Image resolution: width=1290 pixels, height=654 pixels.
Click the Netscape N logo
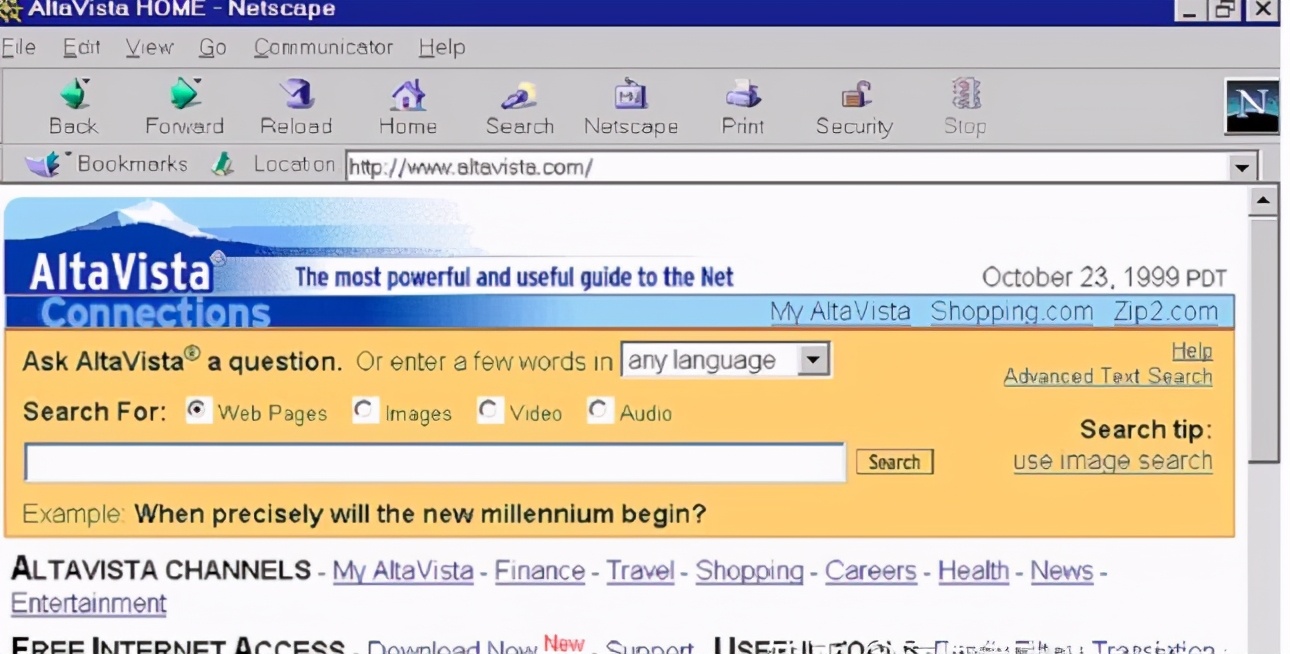point(1252,107)
